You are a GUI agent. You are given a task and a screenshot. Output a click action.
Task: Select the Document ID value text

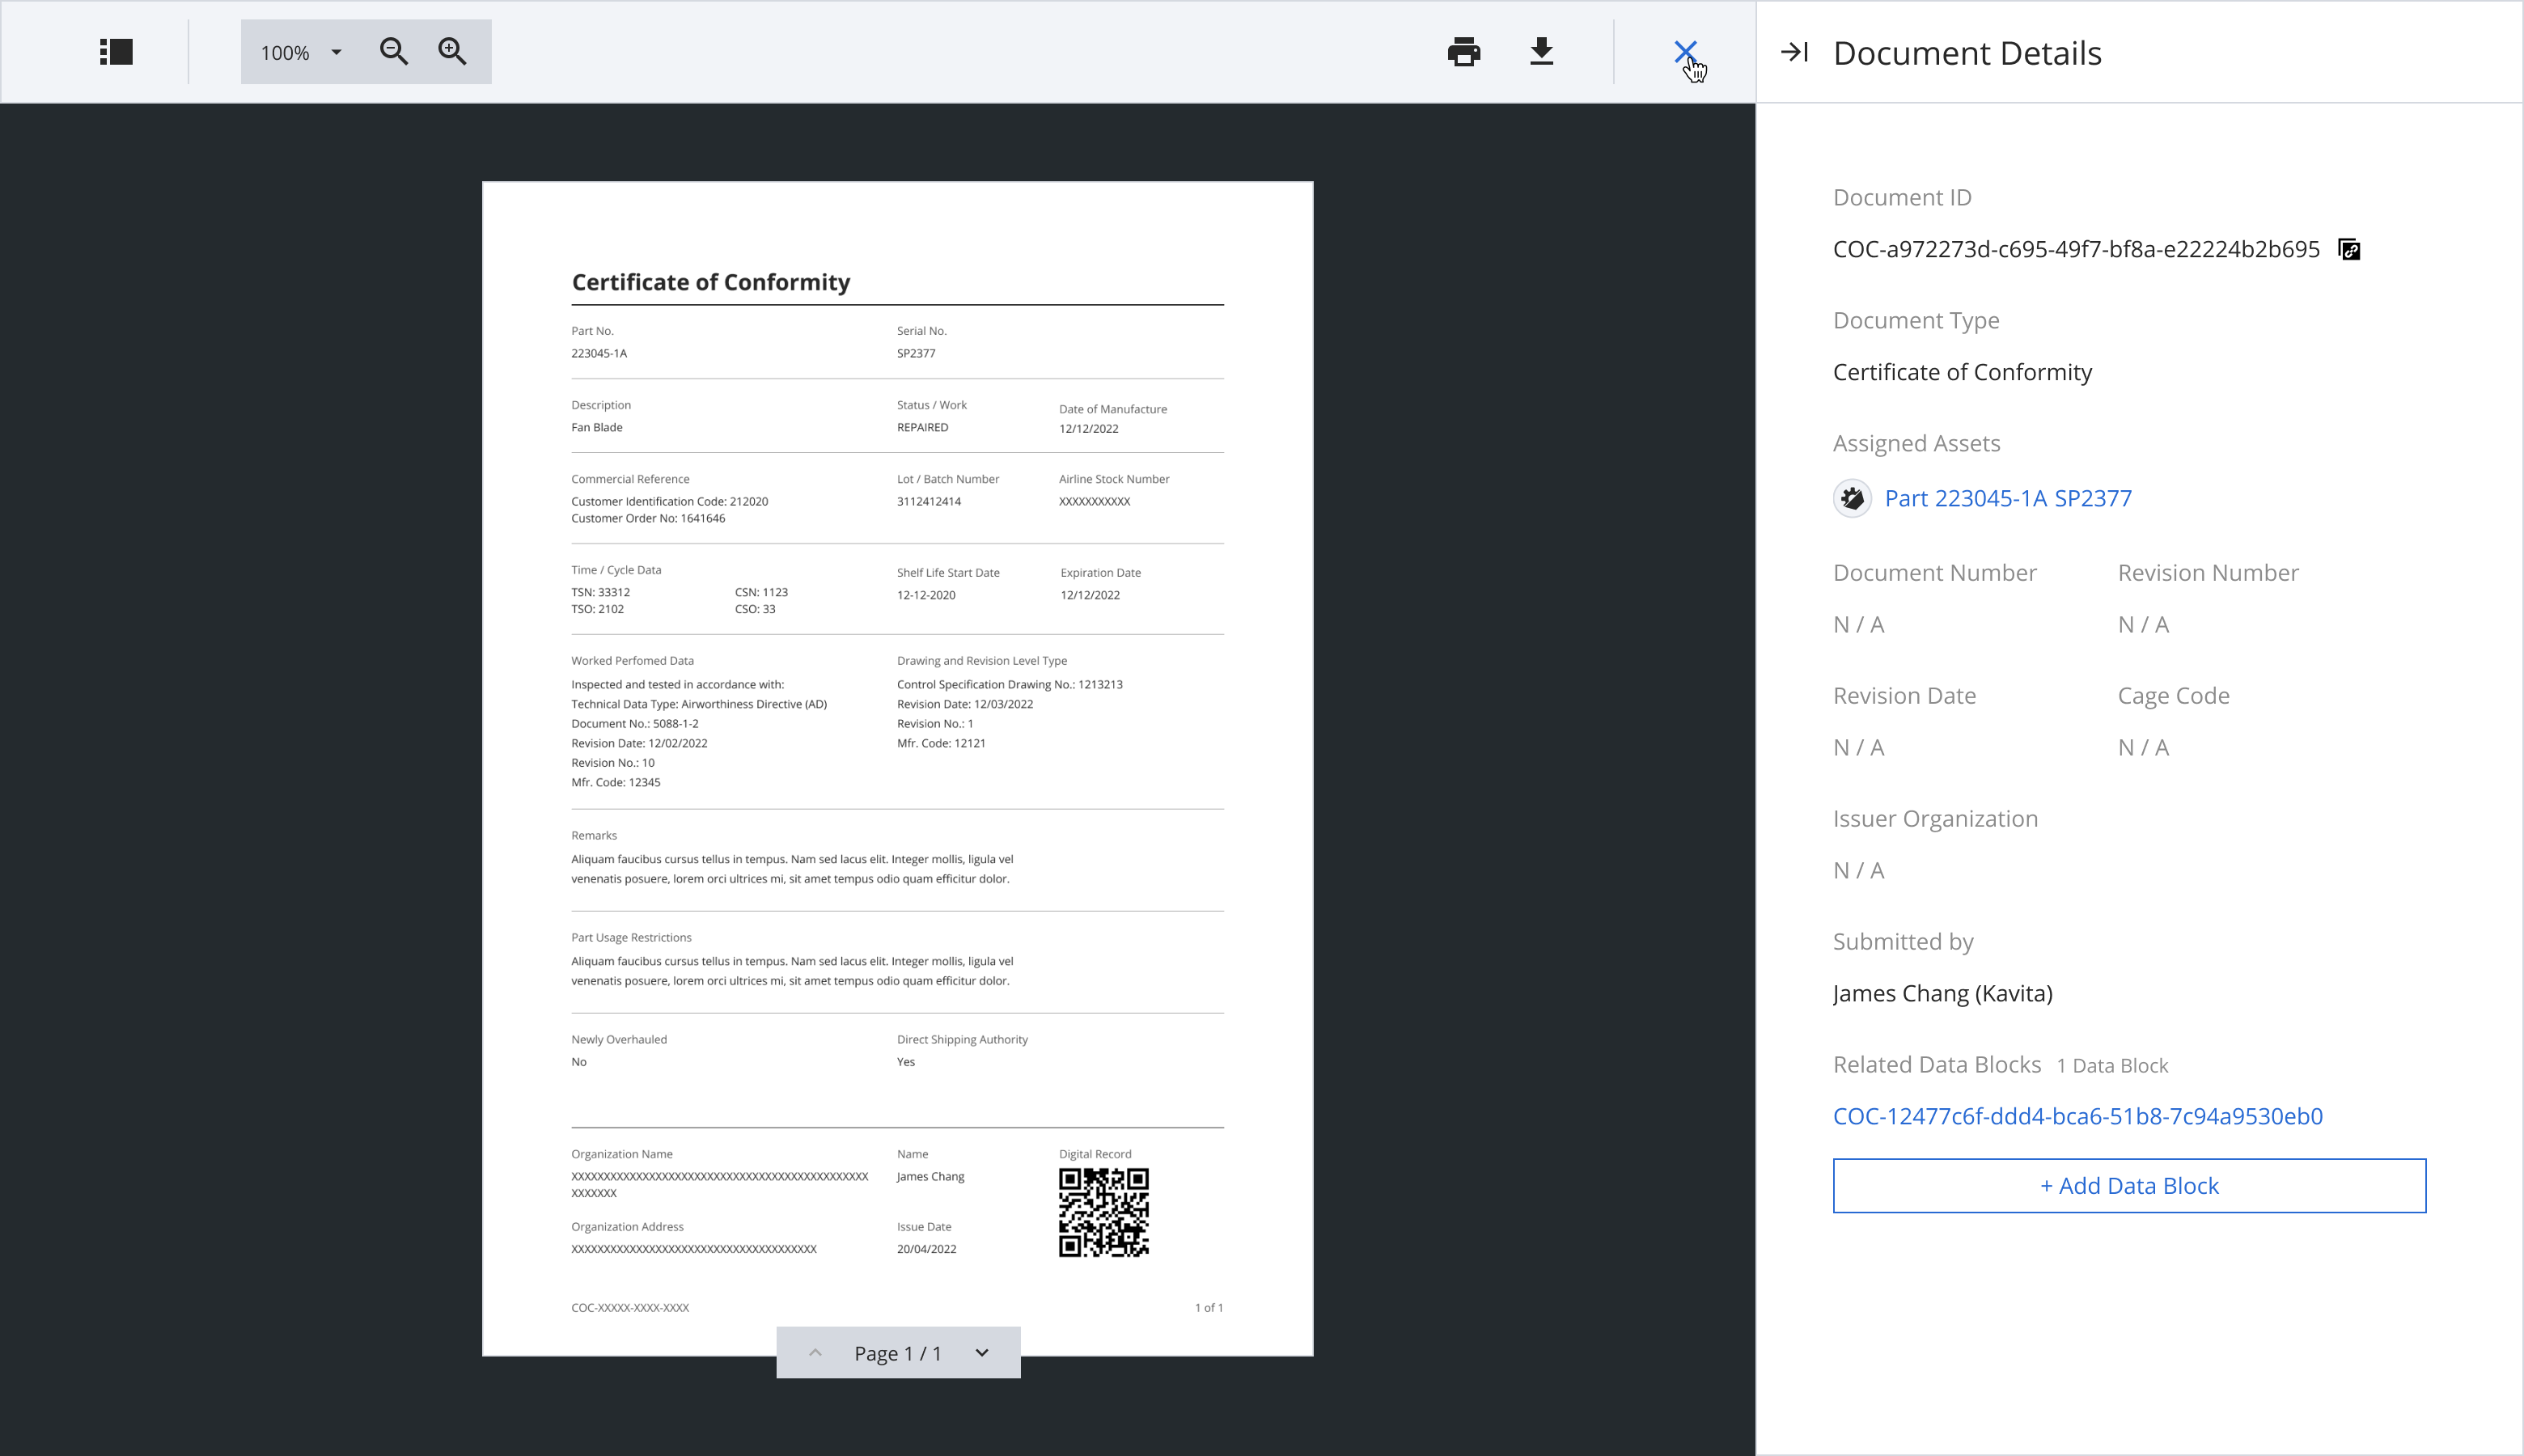(x=2076, y=250)
